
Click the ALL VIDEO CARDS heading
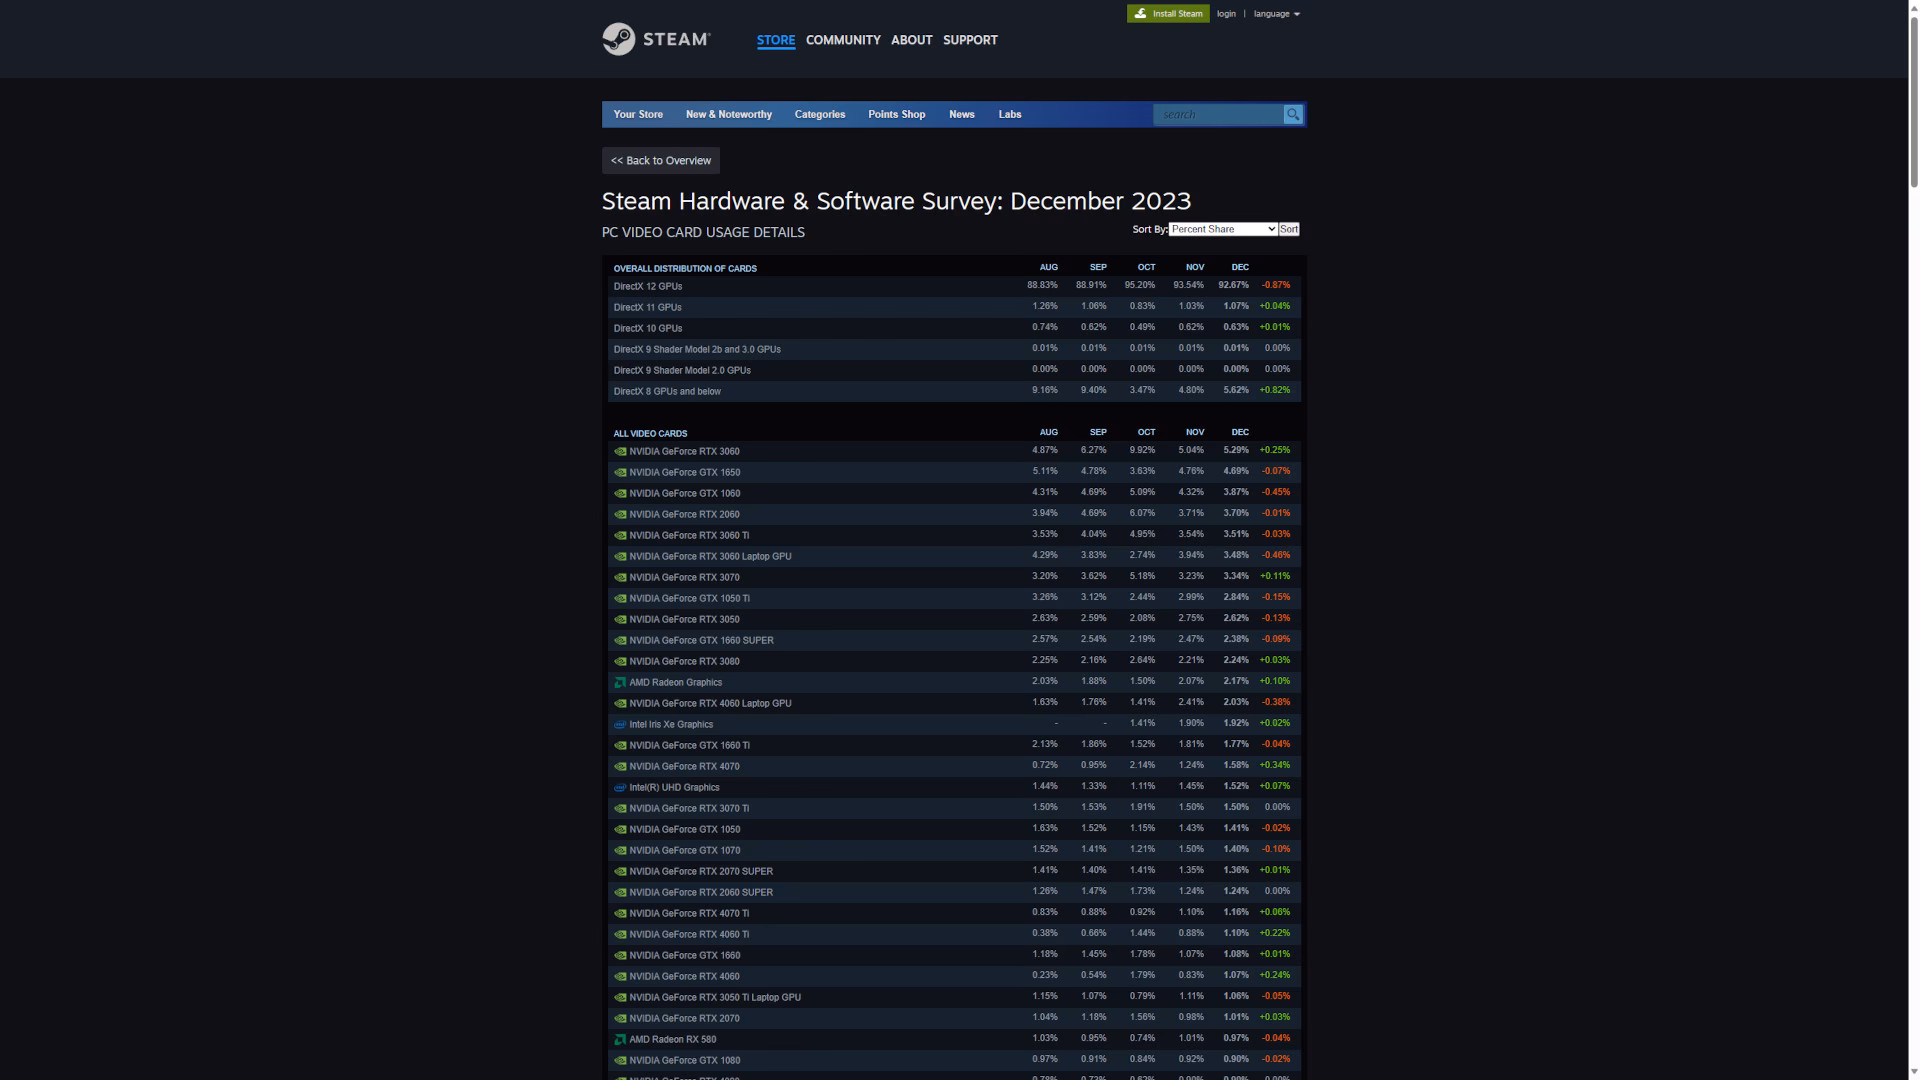[x=650, y=433]
